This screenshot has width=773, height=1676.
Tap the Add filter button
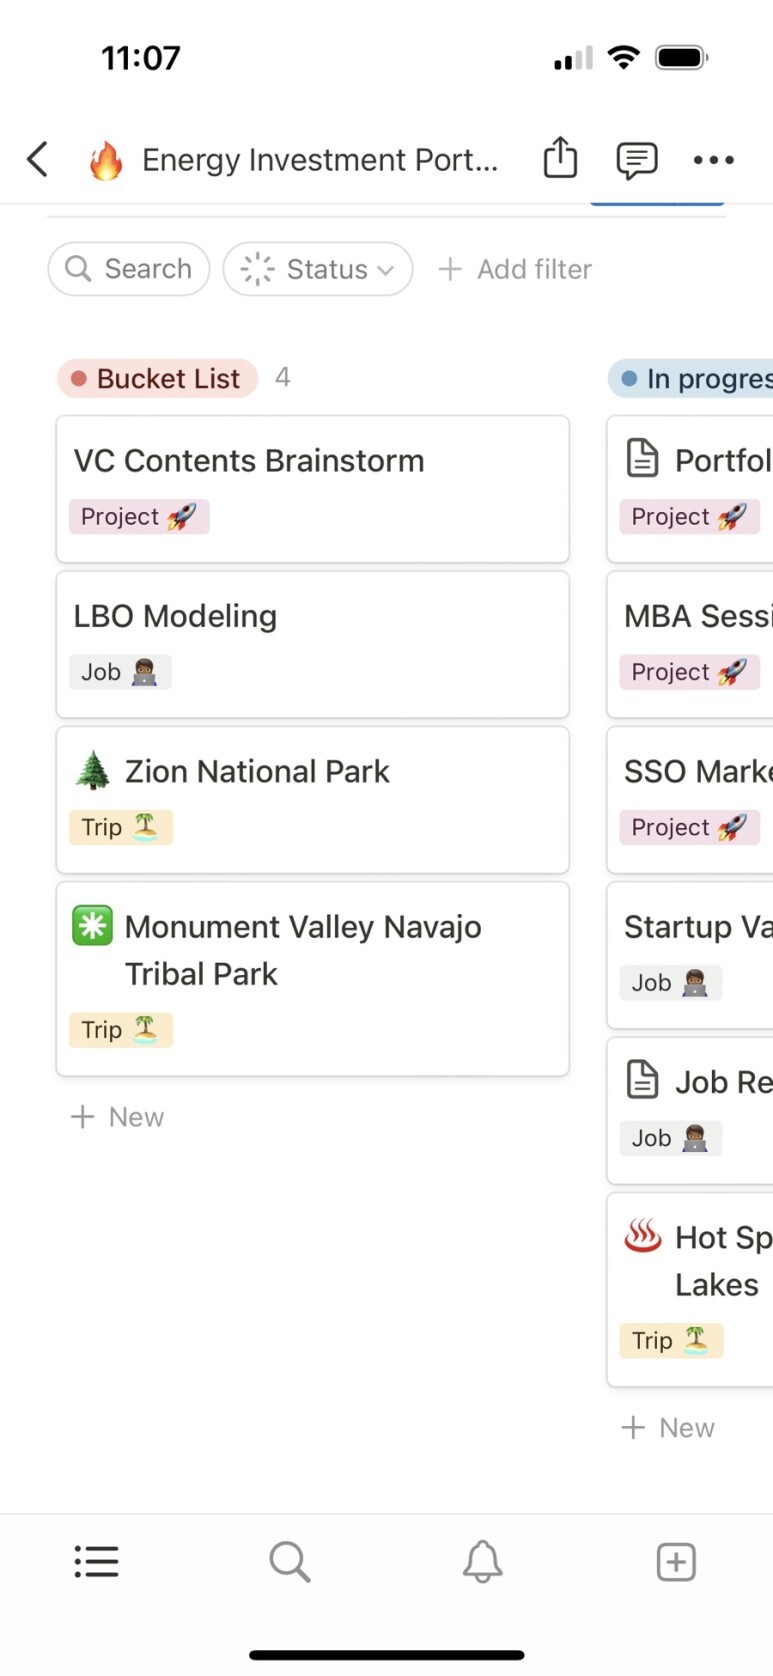[x=515, y=269]
